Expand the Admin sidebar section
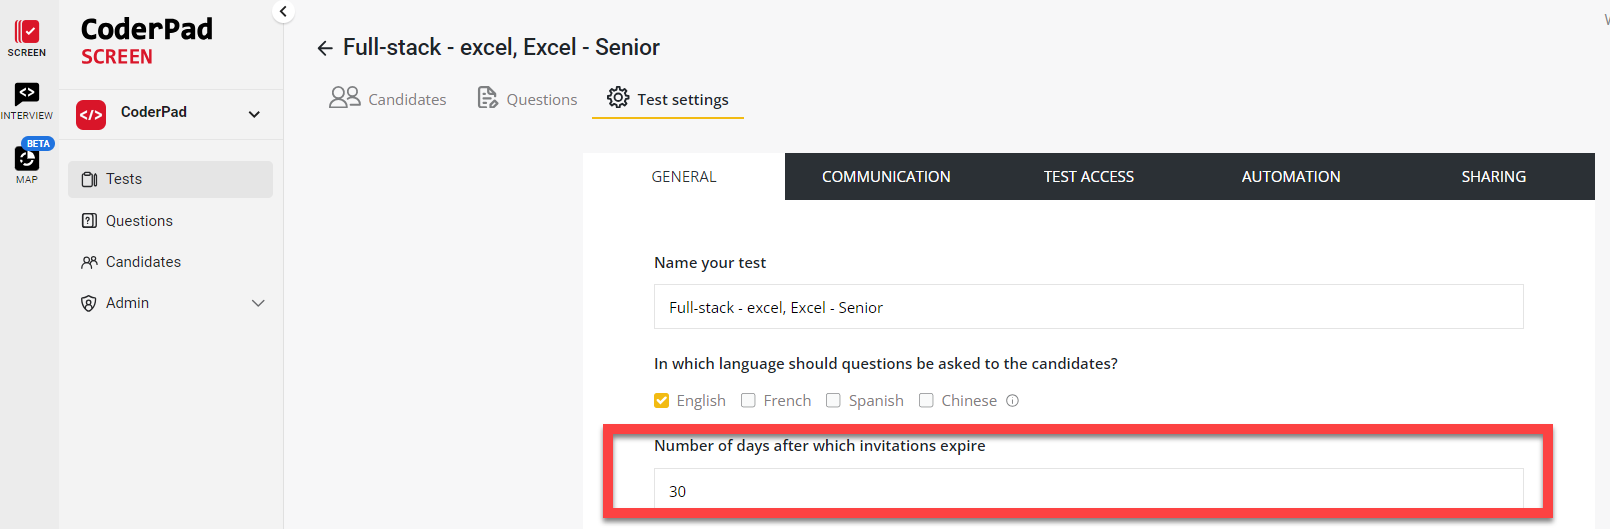This screenshot has width=1610, height=529. coord(258,303)
